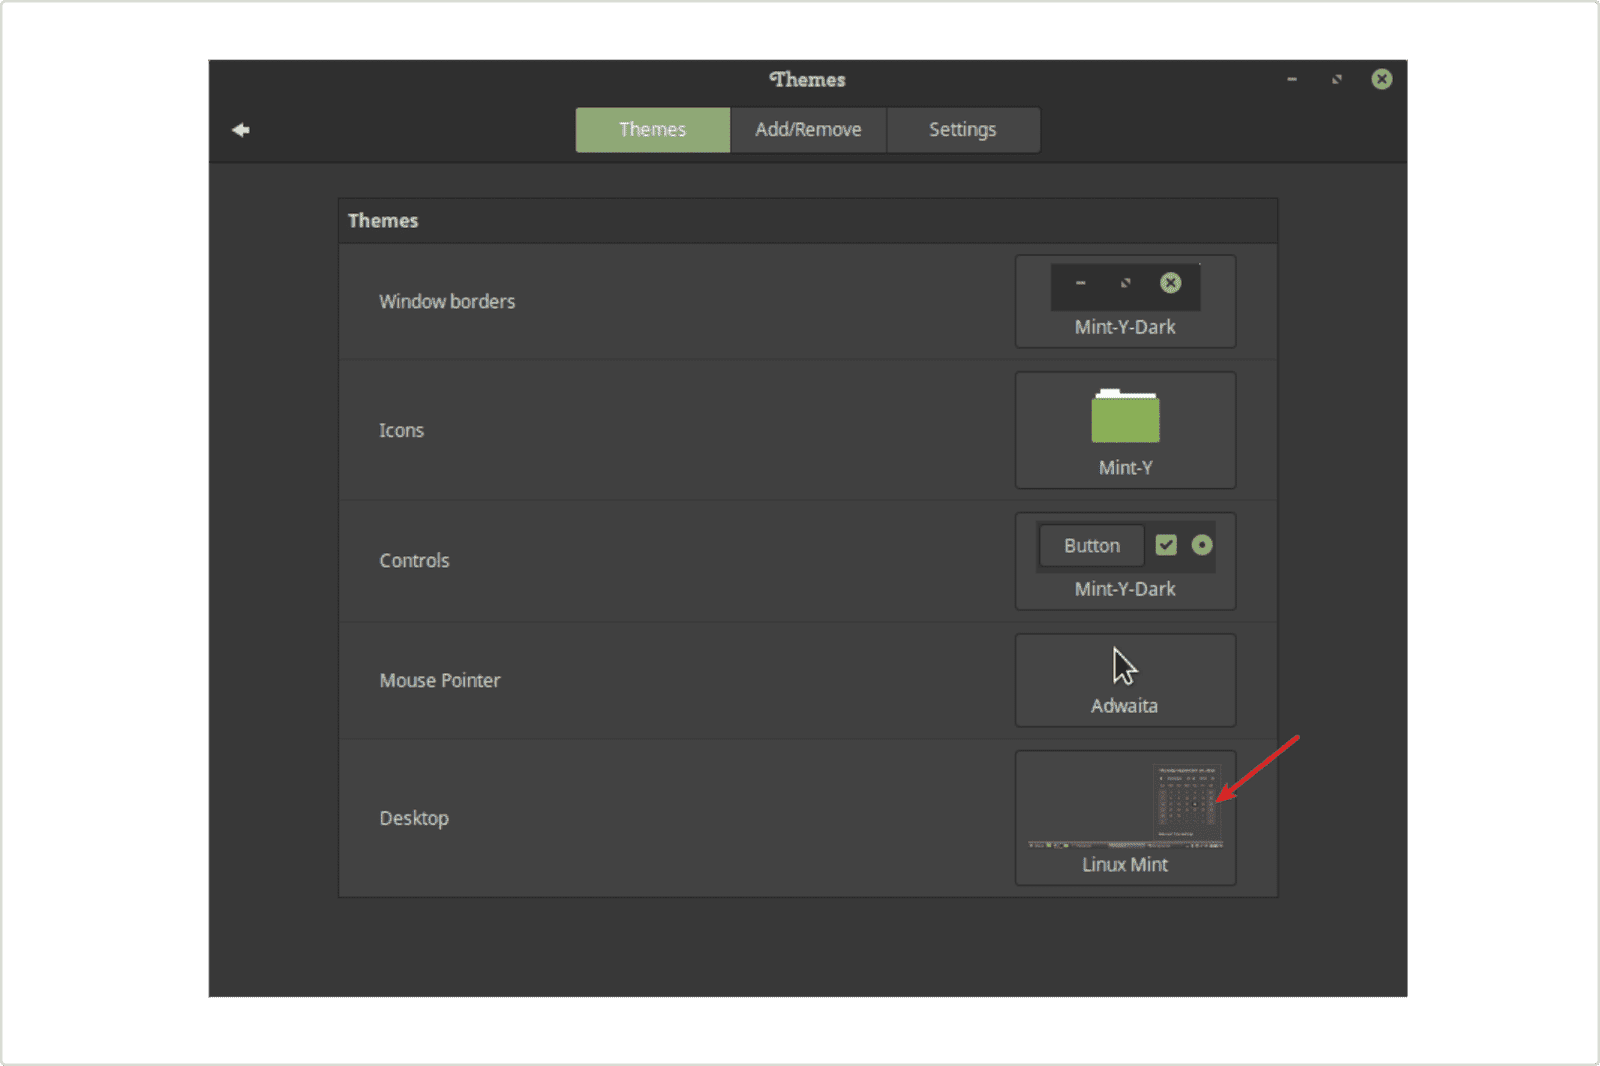Open the Desktop theme picker
Viewport: 1600px width, 1066px height.
coord(1125,815)
